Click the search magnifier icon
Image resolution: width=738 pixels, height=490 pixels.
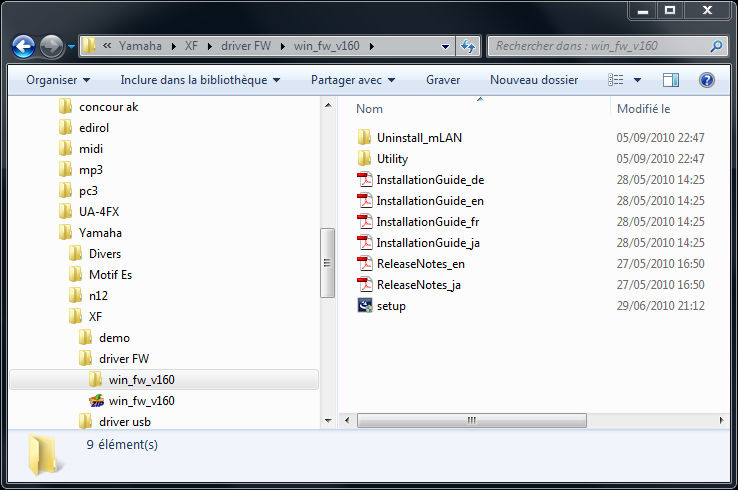(716, 46)
